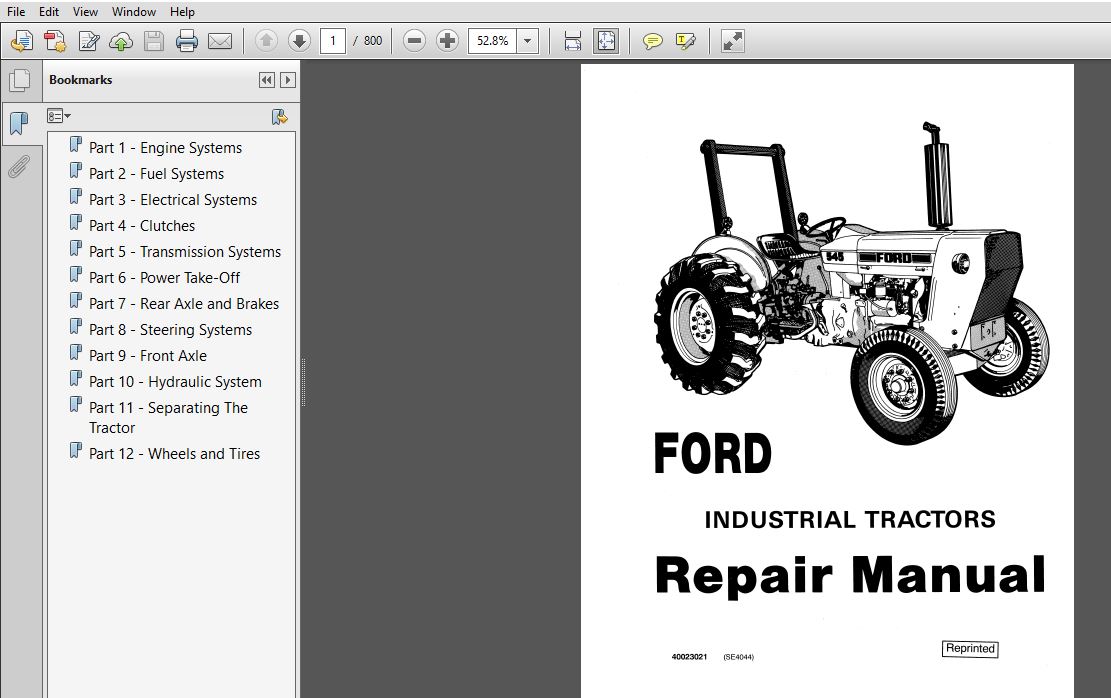Click the Print icon

coord(187,41)
